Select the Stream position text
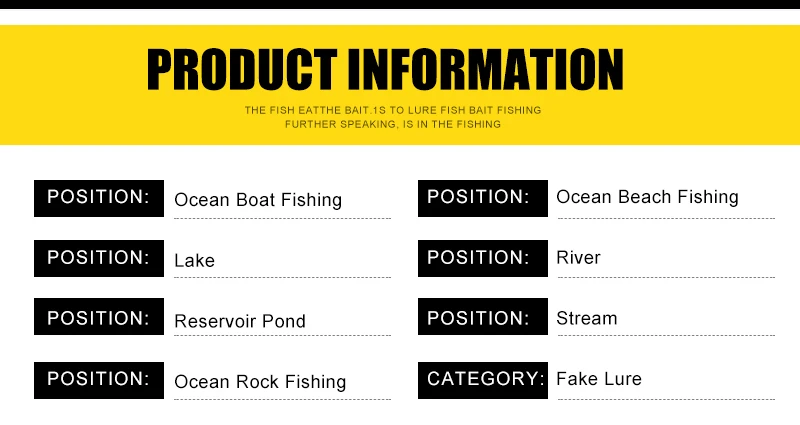Viewport: 800px width, 425px height. tap(587, 318)
